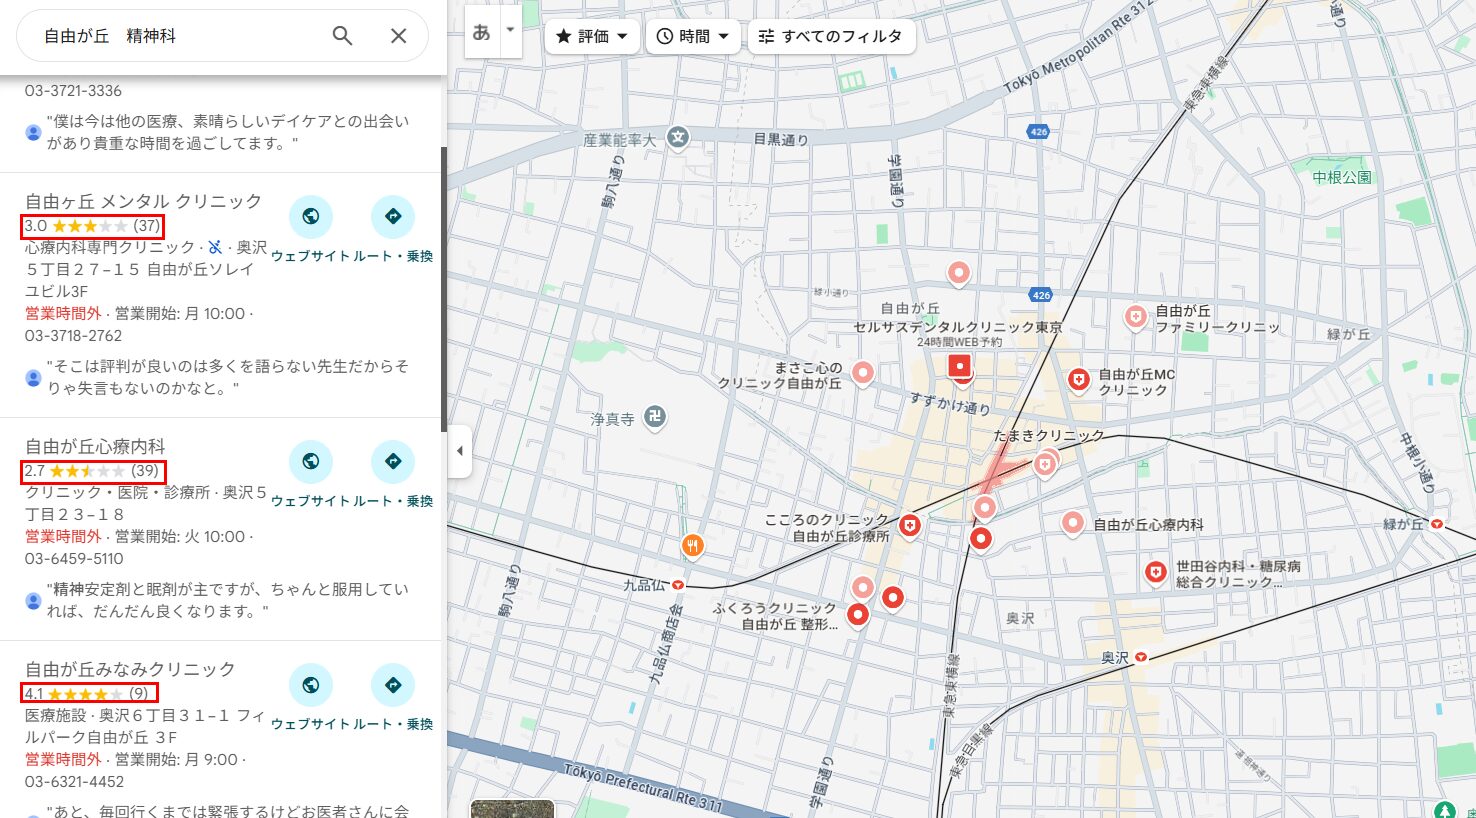The height and width of the screenshot is (818, 1476).
Task: Open すべてのフィルタ all filters
Action: [831, 36]
